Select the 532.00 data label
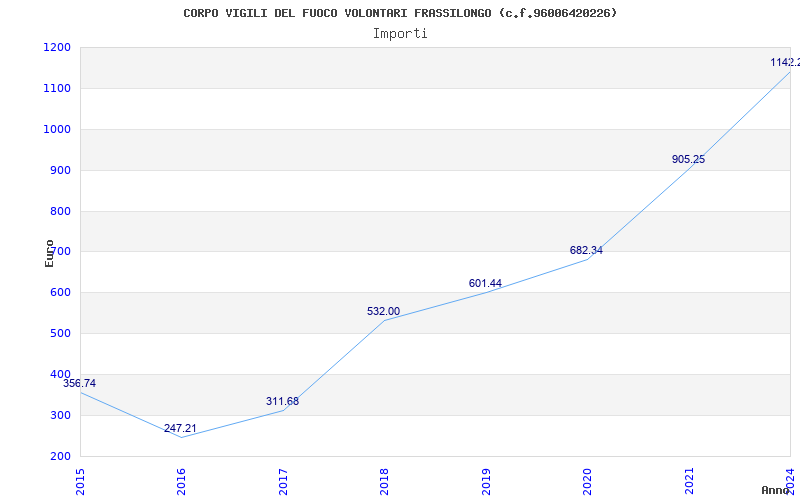Image resolution: width=800 pixels, height=500 pixels. (x=383, y=311)
